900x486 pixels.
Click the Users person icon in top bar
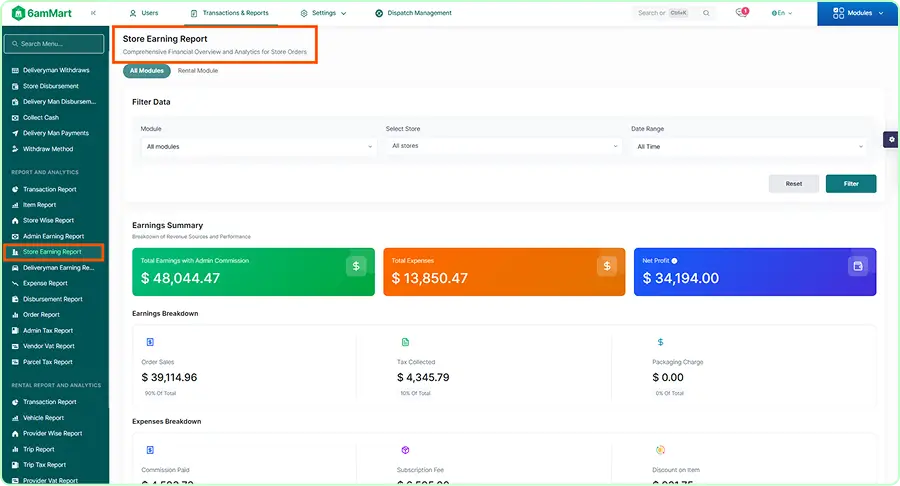click(133, 13)
